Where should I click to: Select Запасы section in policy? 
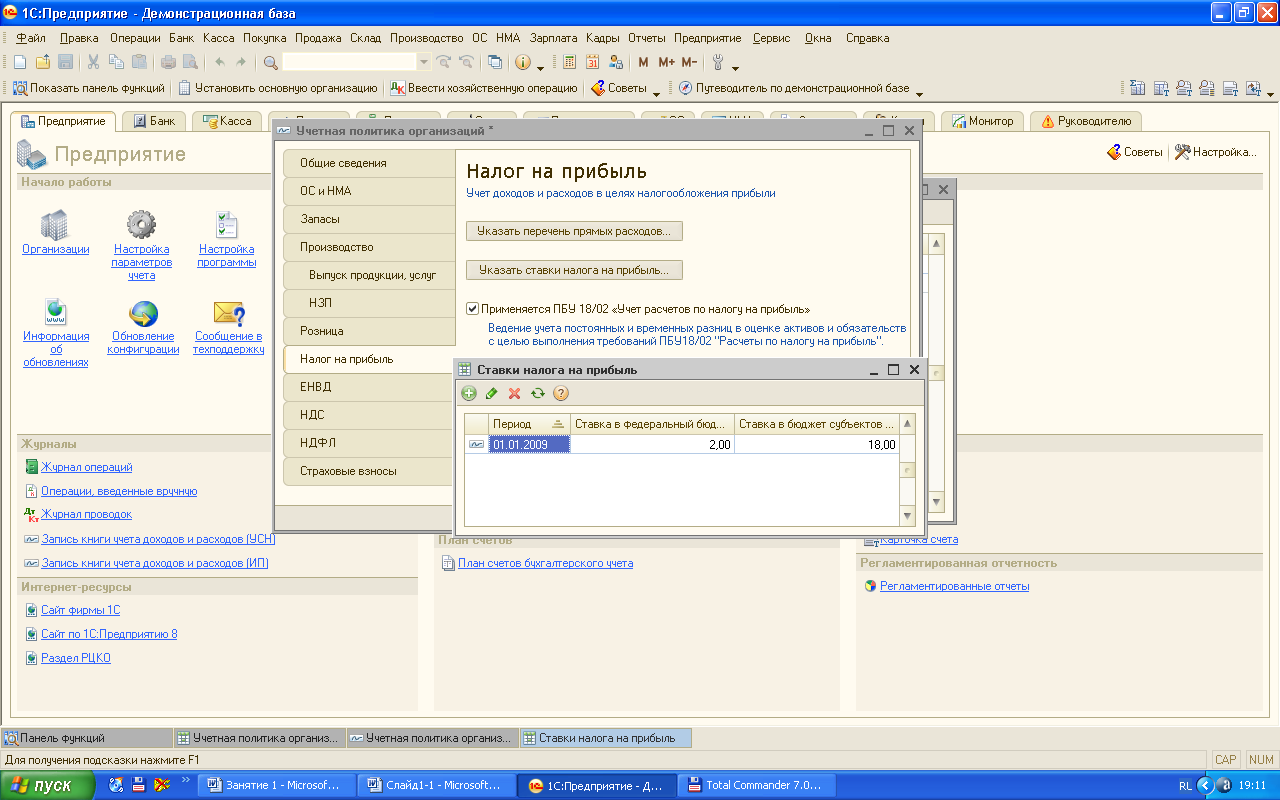(x=368, y=219)
